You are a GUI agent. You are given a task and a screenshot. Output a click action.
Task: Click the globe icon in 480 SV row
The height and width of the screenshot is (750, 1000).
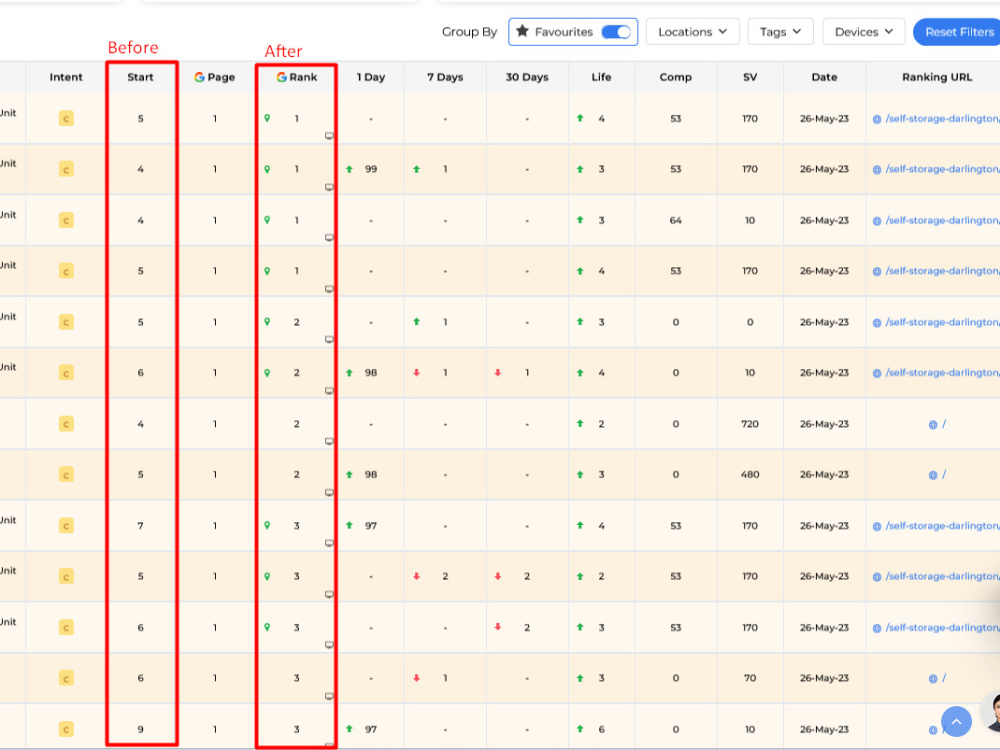932,475
